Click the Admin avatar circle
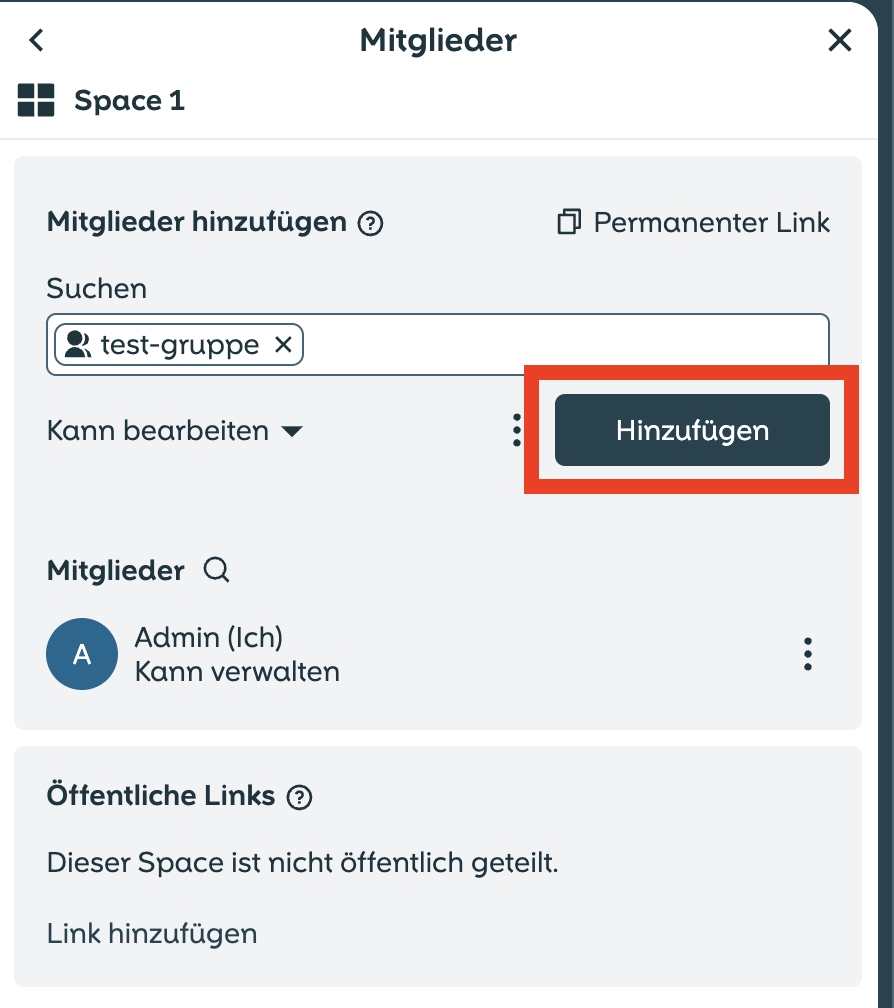The width and height of the screenshot is (894, 1008). [82, 654]
